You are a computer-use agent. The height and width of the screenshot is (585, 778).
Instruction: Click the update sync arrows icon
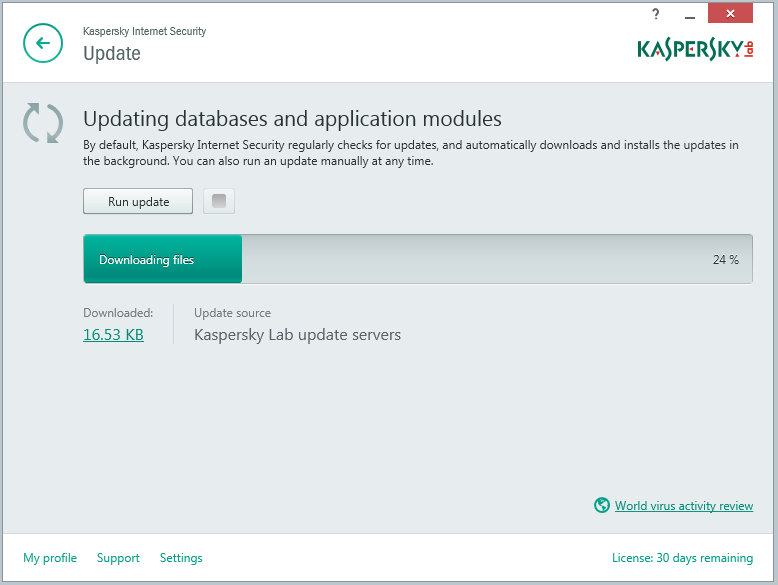pos(43,123)
